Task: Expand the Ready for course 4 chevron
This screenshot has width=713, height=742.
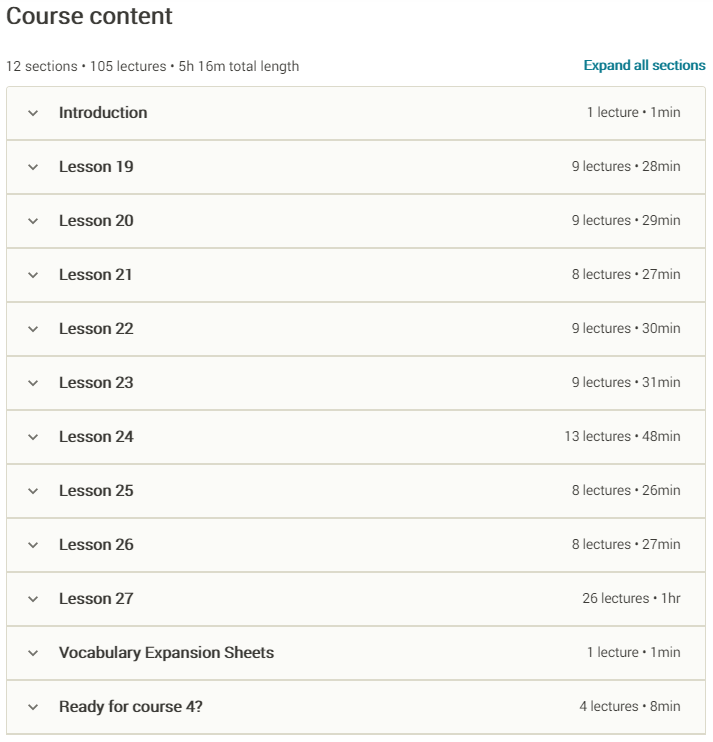Action: 33,707
